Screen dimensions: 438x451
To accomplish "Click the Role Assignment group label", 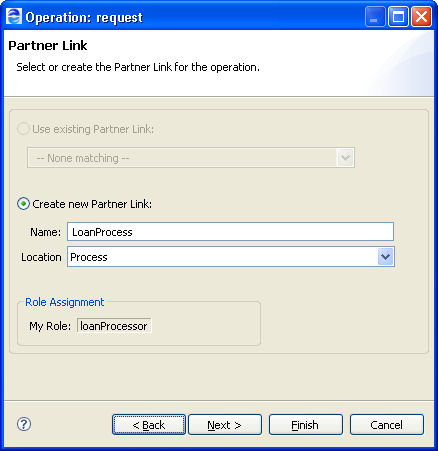I will [65, 302].
